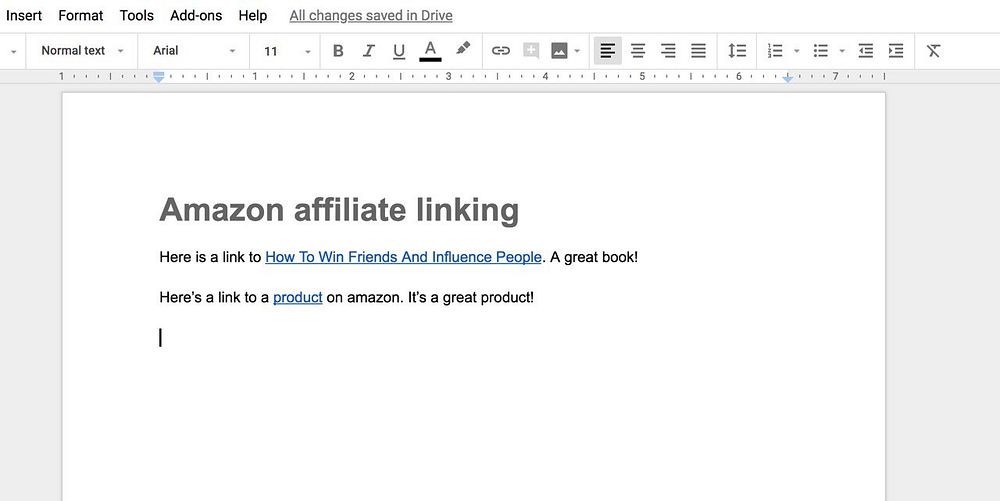The image size is (1000, 501).
Task: Open line spacing options
Action: [737, 51]
